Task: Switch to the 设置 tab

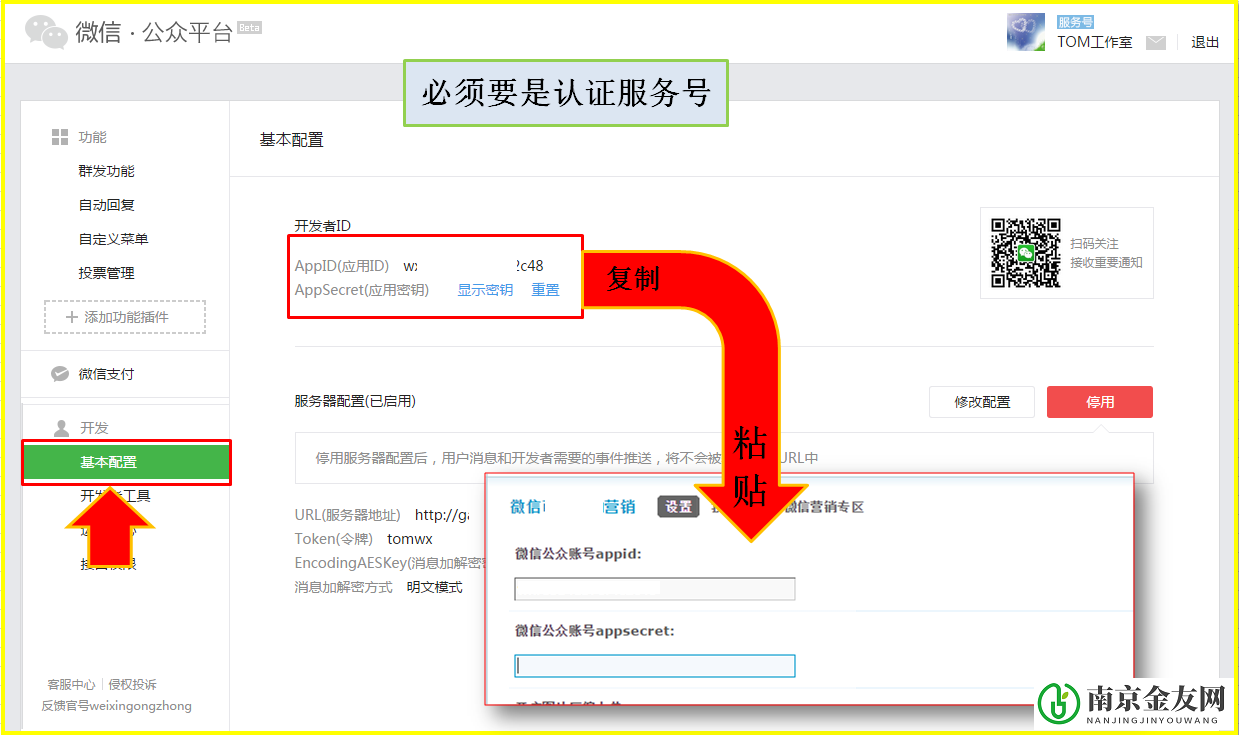Action: coord(680,506)
